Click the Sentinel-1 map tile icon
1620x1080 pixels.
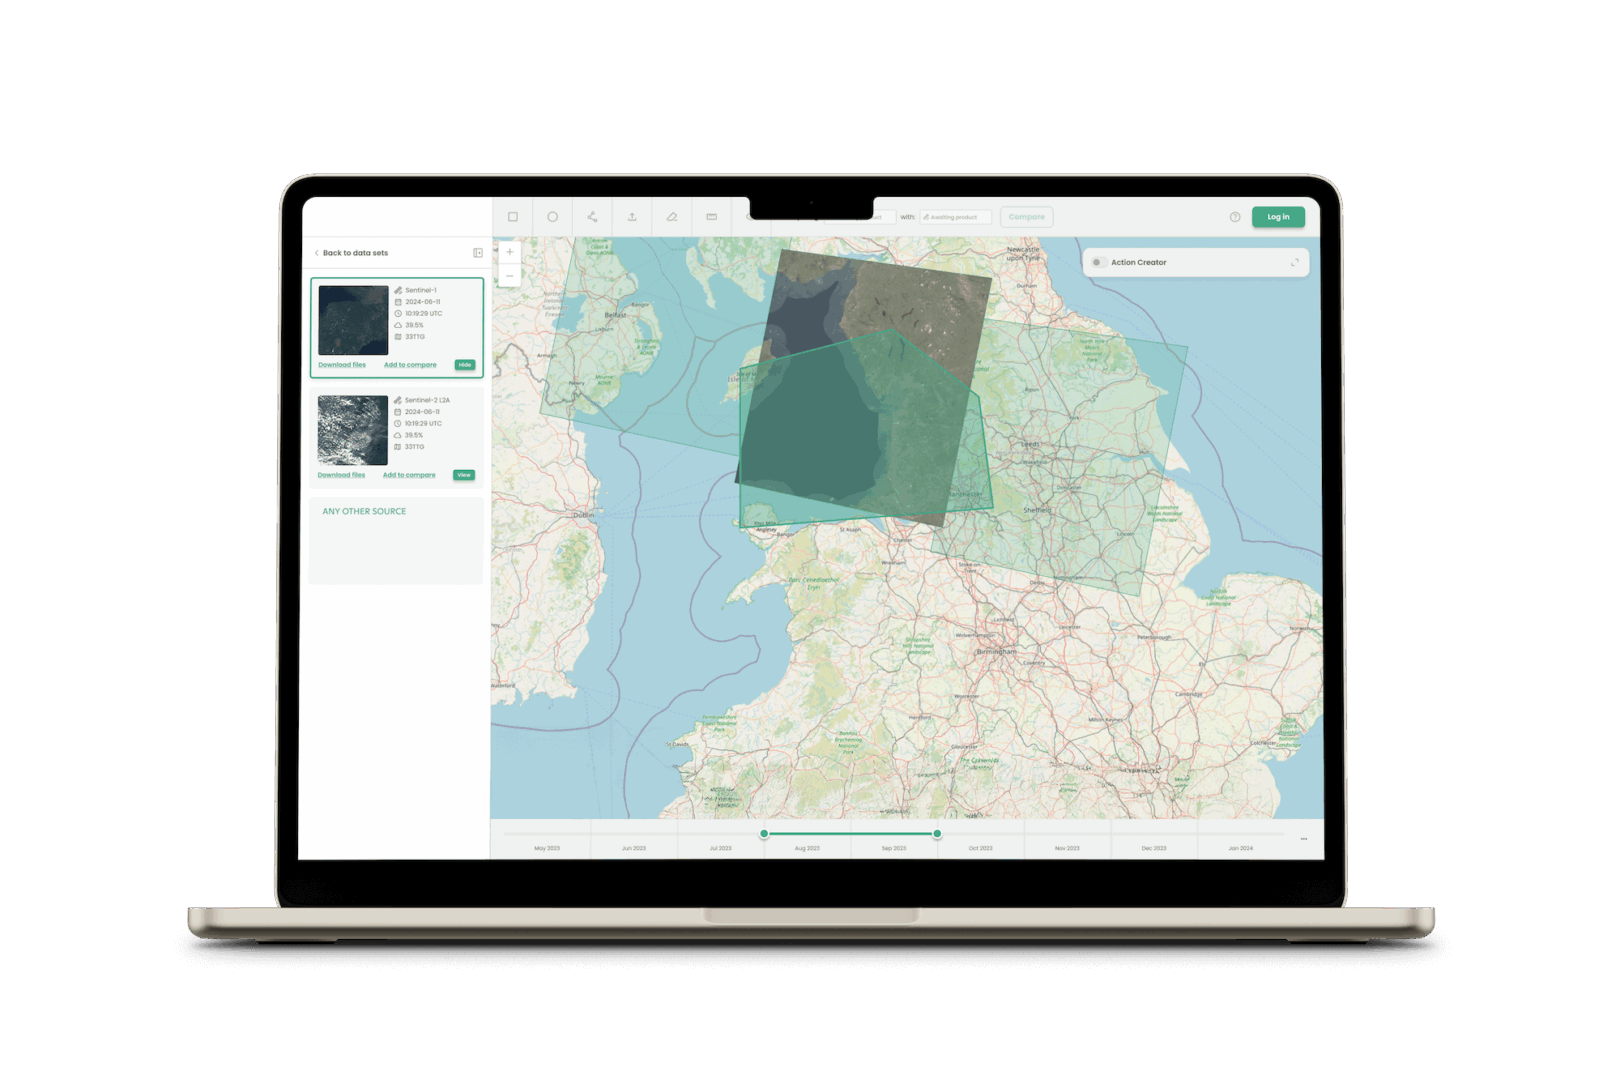398,337
